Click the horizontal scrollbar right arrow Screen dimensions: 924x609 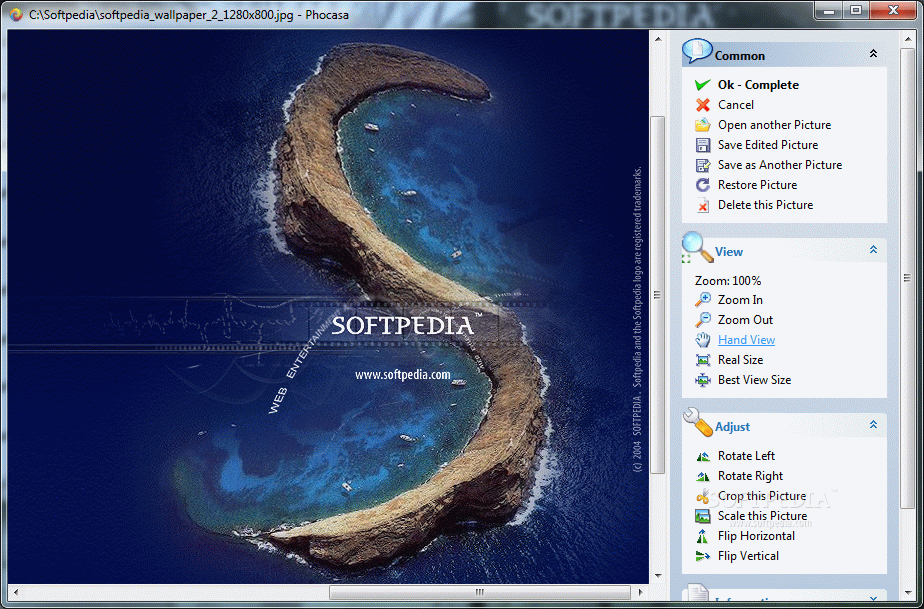pyautogui.click(x=641, y=592)
